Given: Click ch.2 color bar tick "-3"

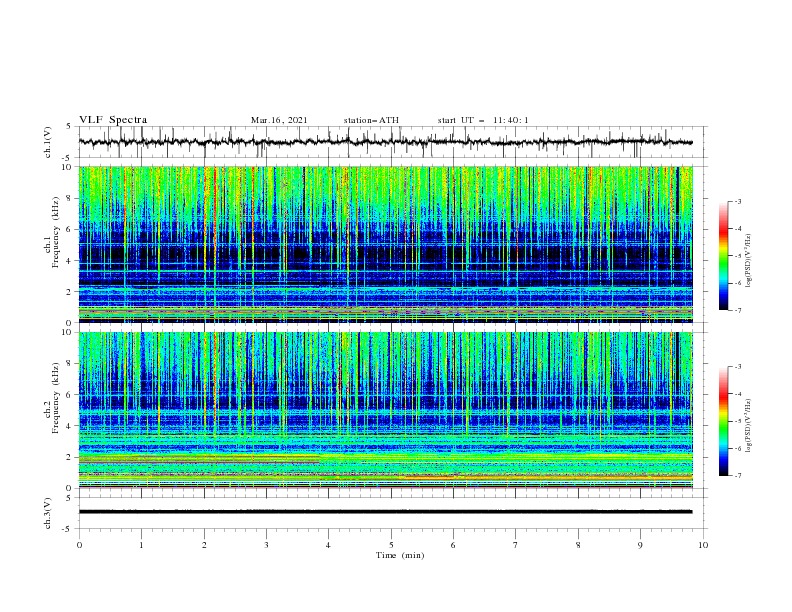Looking at the screenshot, I should [738, 367].
